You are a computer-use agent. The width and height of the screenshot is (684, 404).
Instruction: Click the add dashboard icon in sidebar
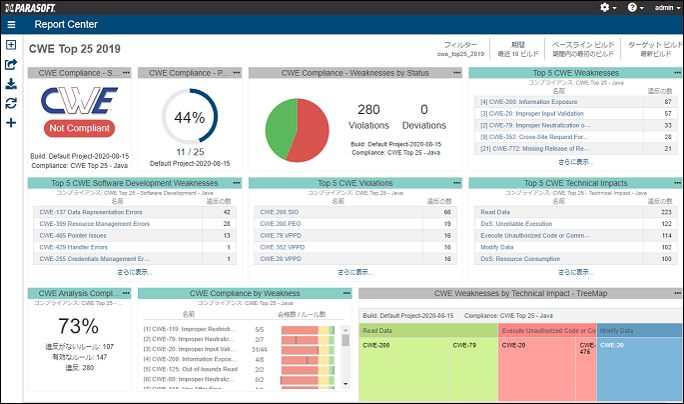(11, 45)
